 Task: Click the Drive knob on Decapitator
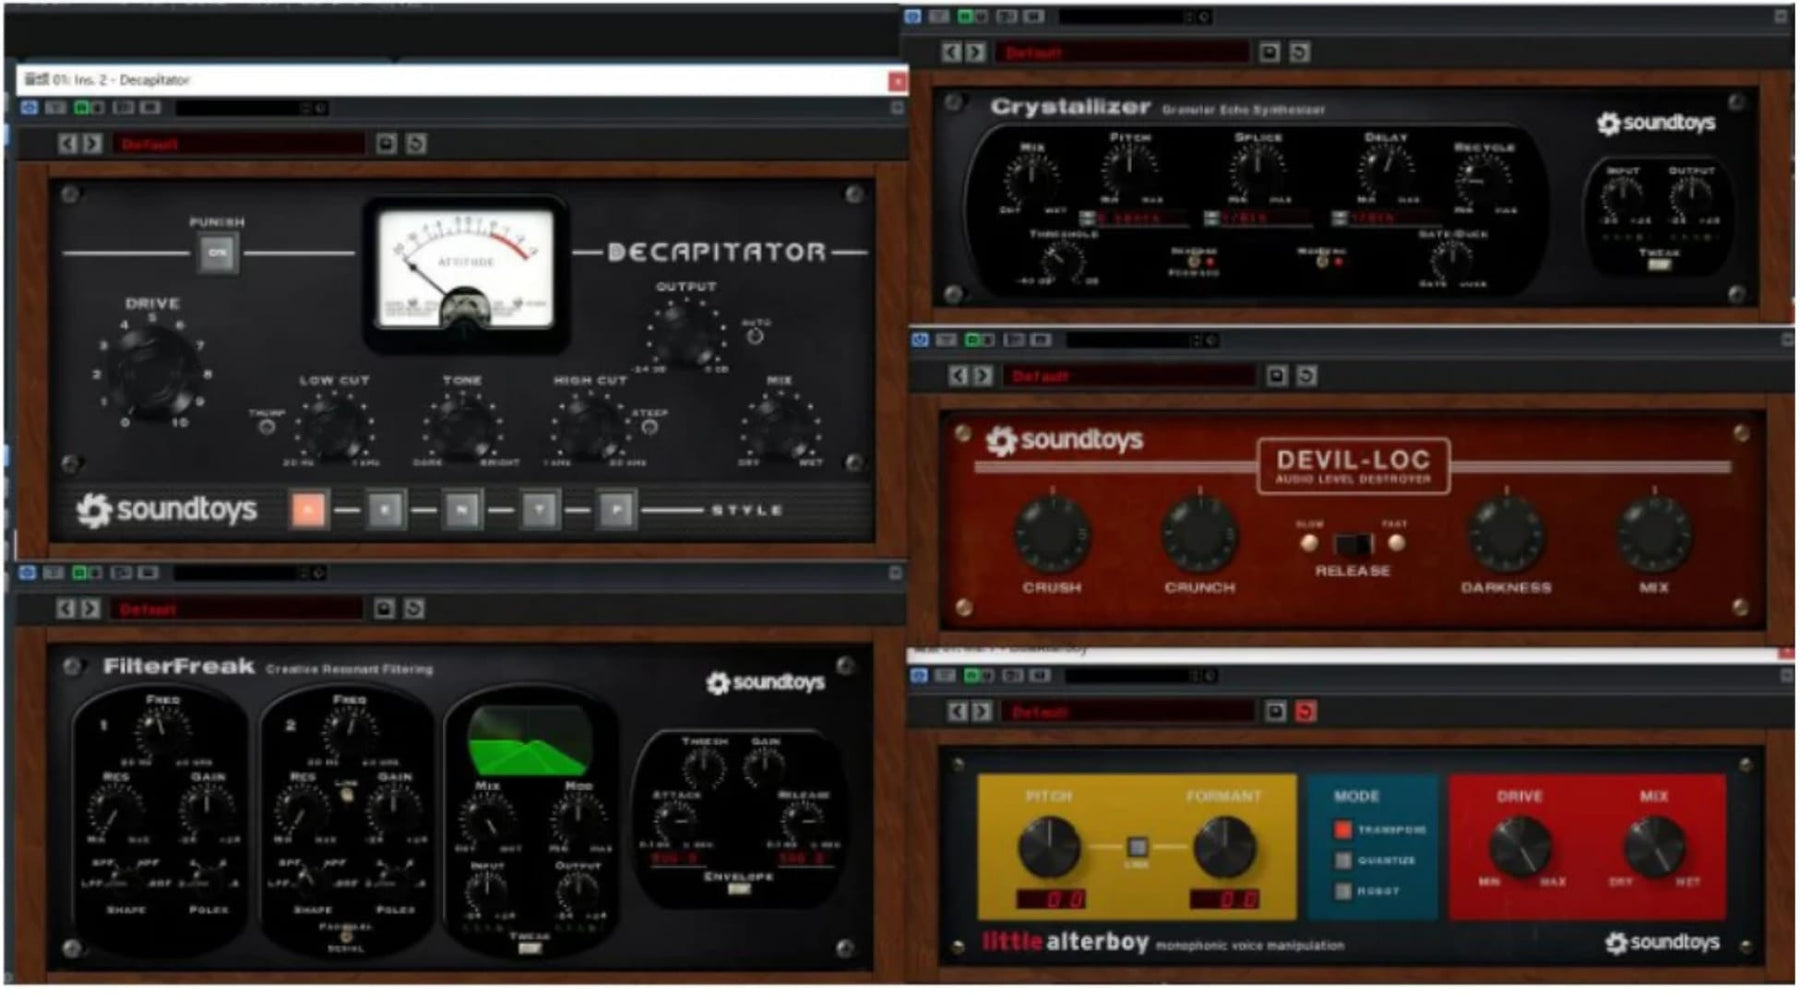(x=152, y=368)
